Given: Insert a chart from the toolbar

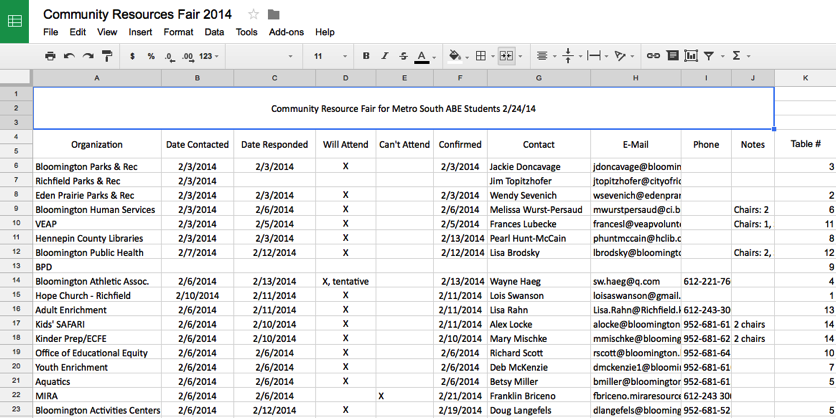Looking at the screenshot, I should coord(690,56).
